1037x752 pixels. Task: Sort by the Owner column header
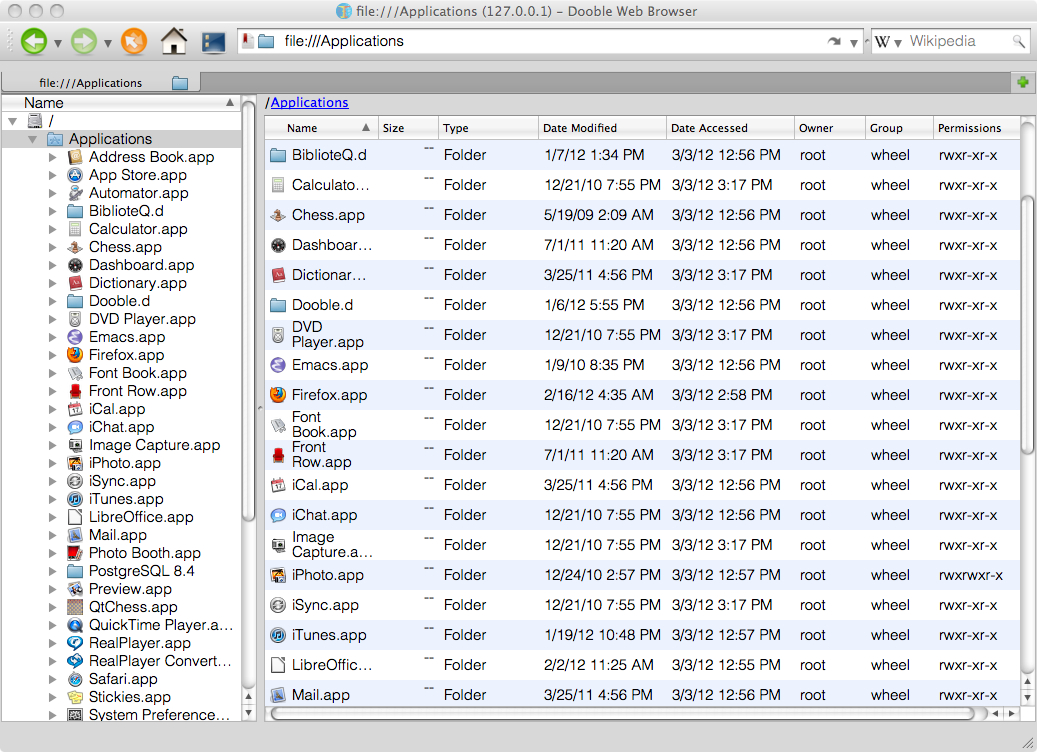829,128
